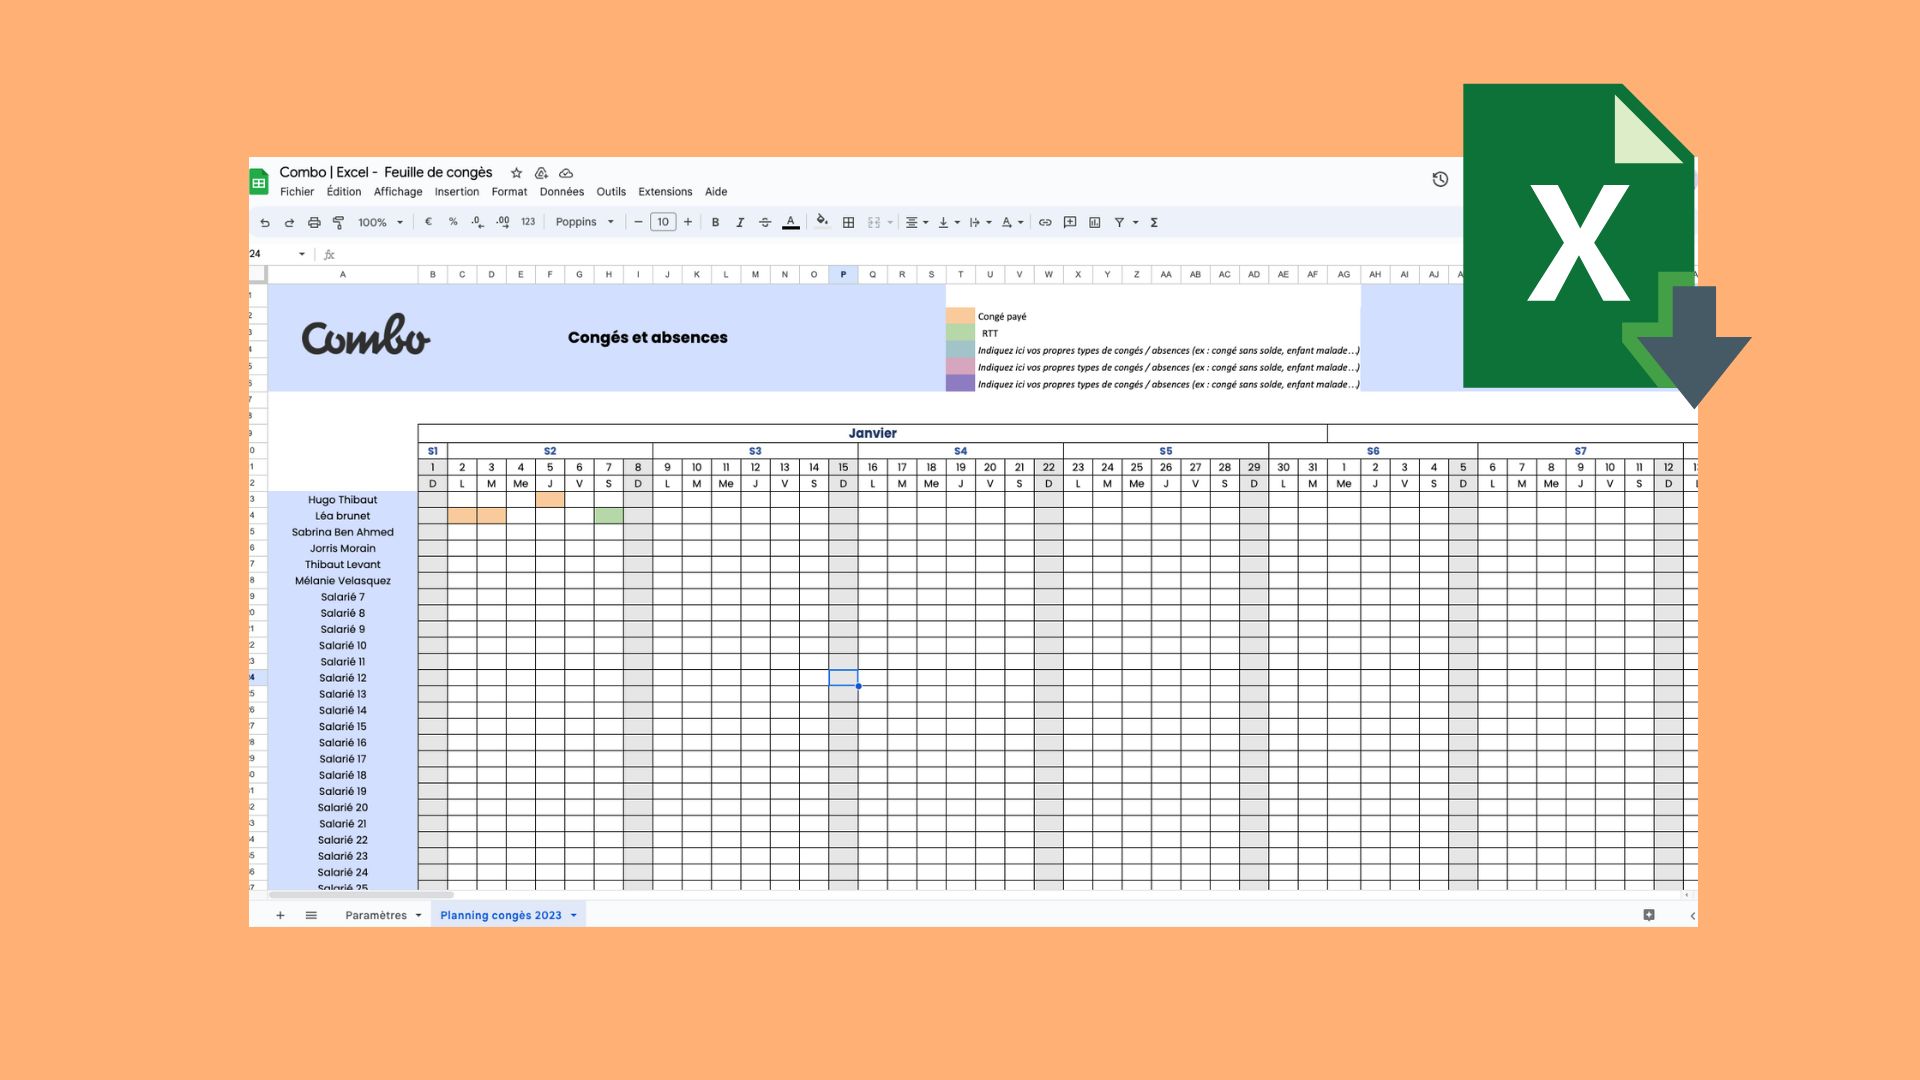Image resolution: width=1920 pixels, height=1080 pixels.
Task: Star the spreadsheet as favorite
Action: click(x=516, y=172)
